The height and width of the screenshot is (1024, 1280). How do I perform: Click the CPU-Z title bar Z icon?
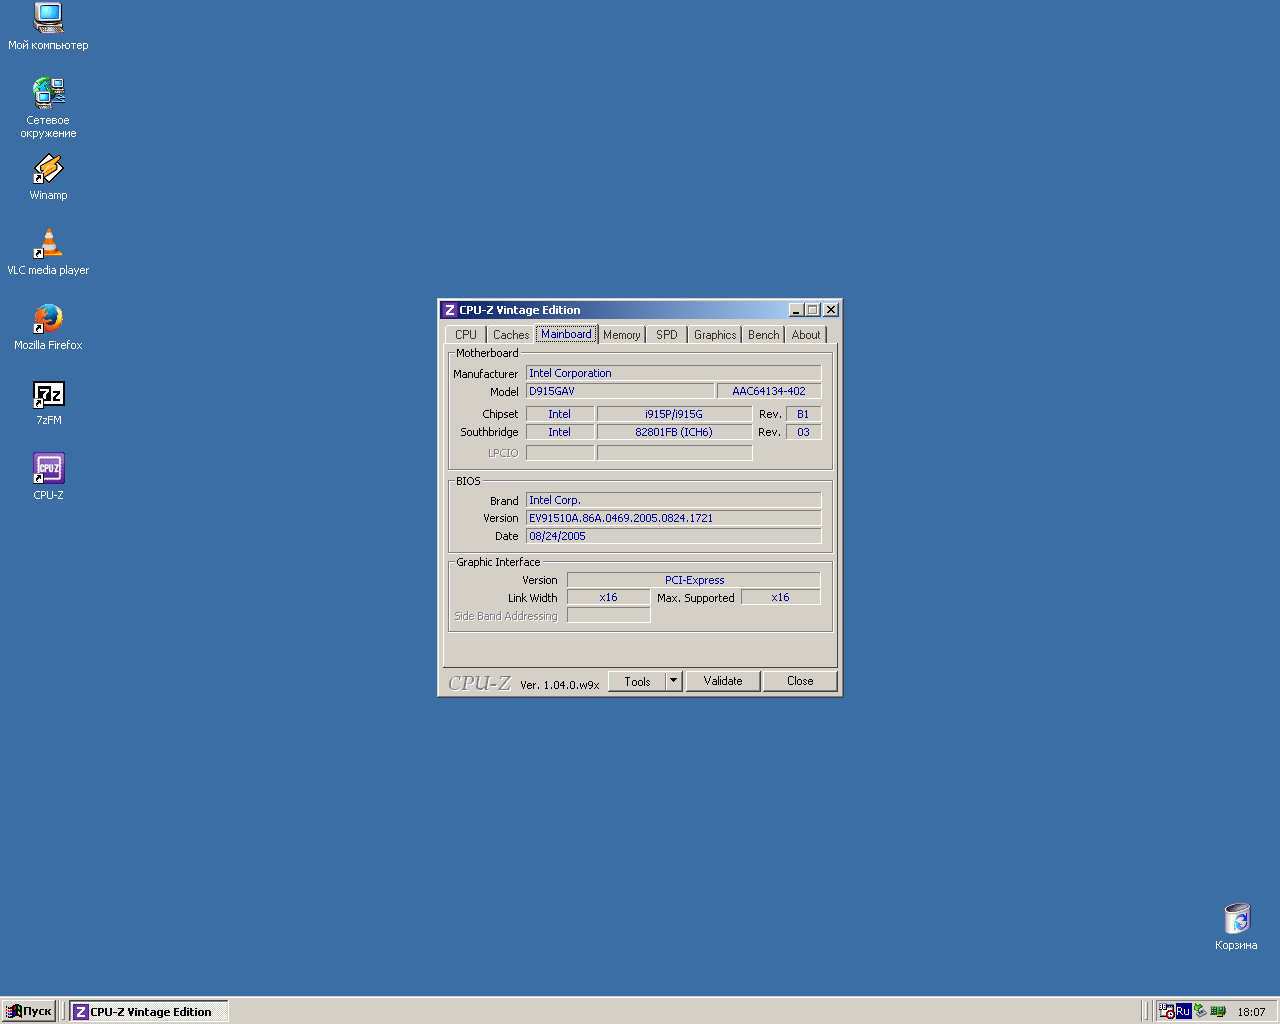[450, 310]
